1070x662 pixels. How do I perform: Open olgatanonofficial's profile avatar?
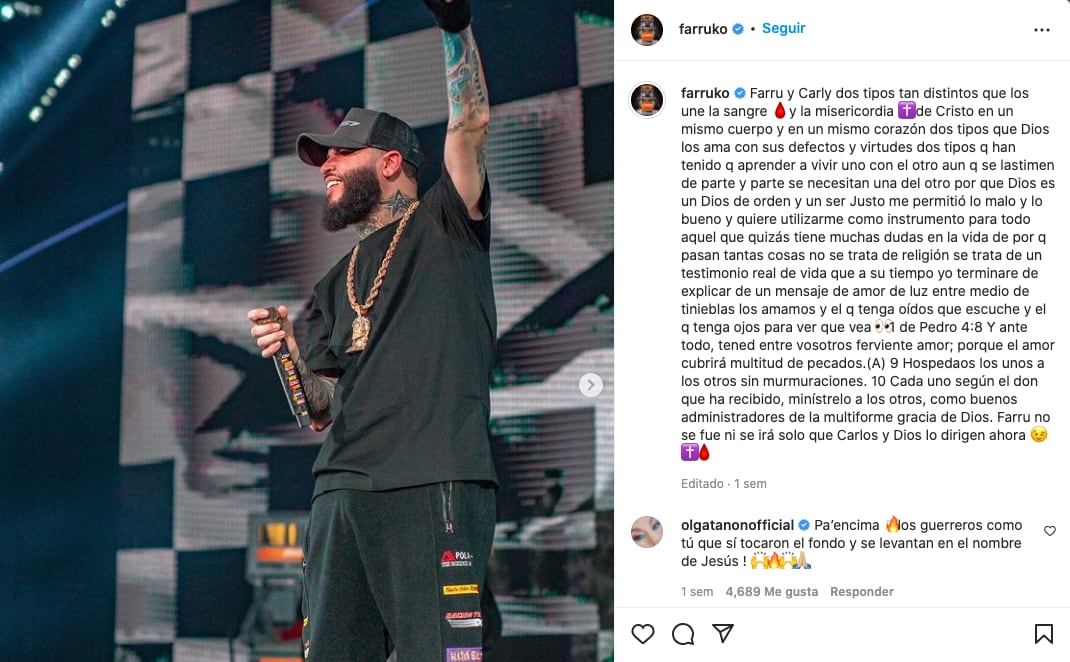tap(646, 532)
